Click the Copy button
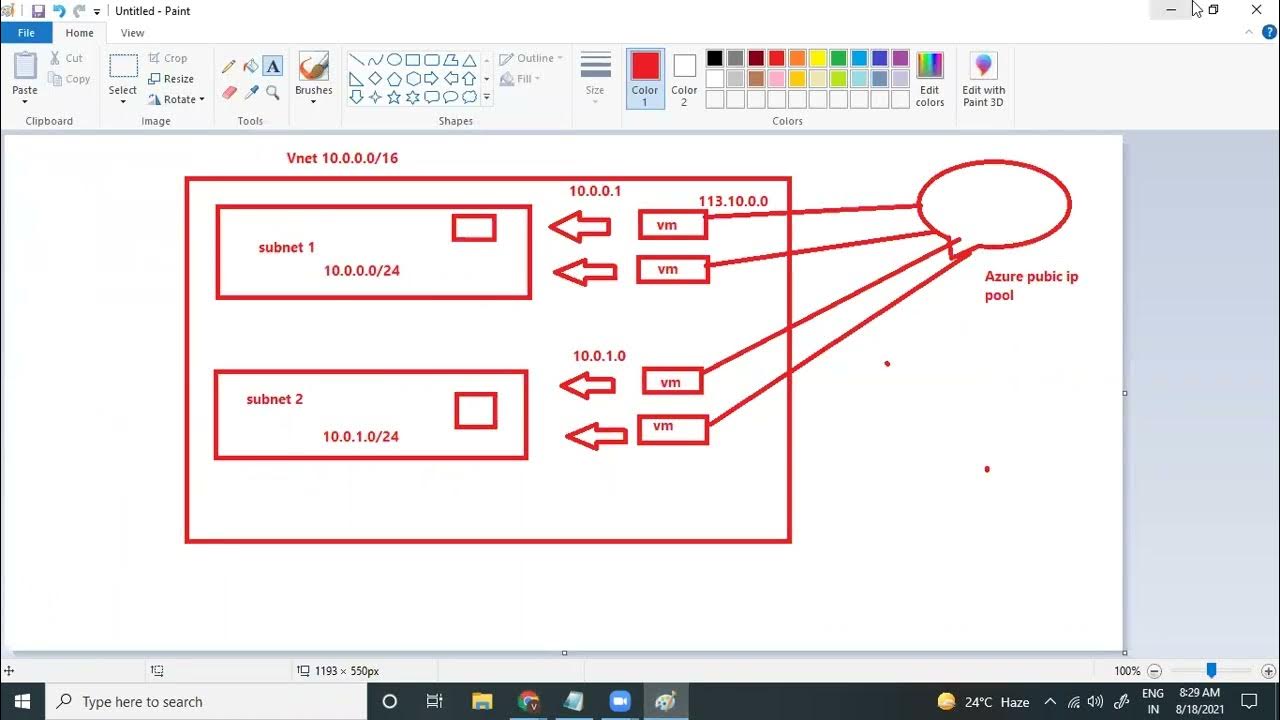The height and width of the screenshot is (720, 1280). pyautogui.click(x=69, y=79)
